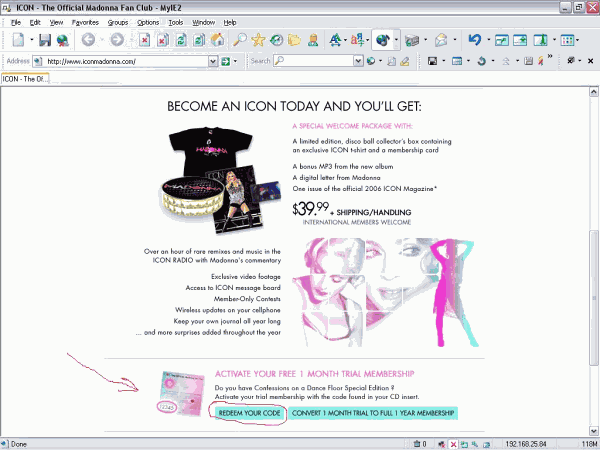Click the History clock-globe icon
Viewport: 600px width, 450px height.
(x=276, y=40)
